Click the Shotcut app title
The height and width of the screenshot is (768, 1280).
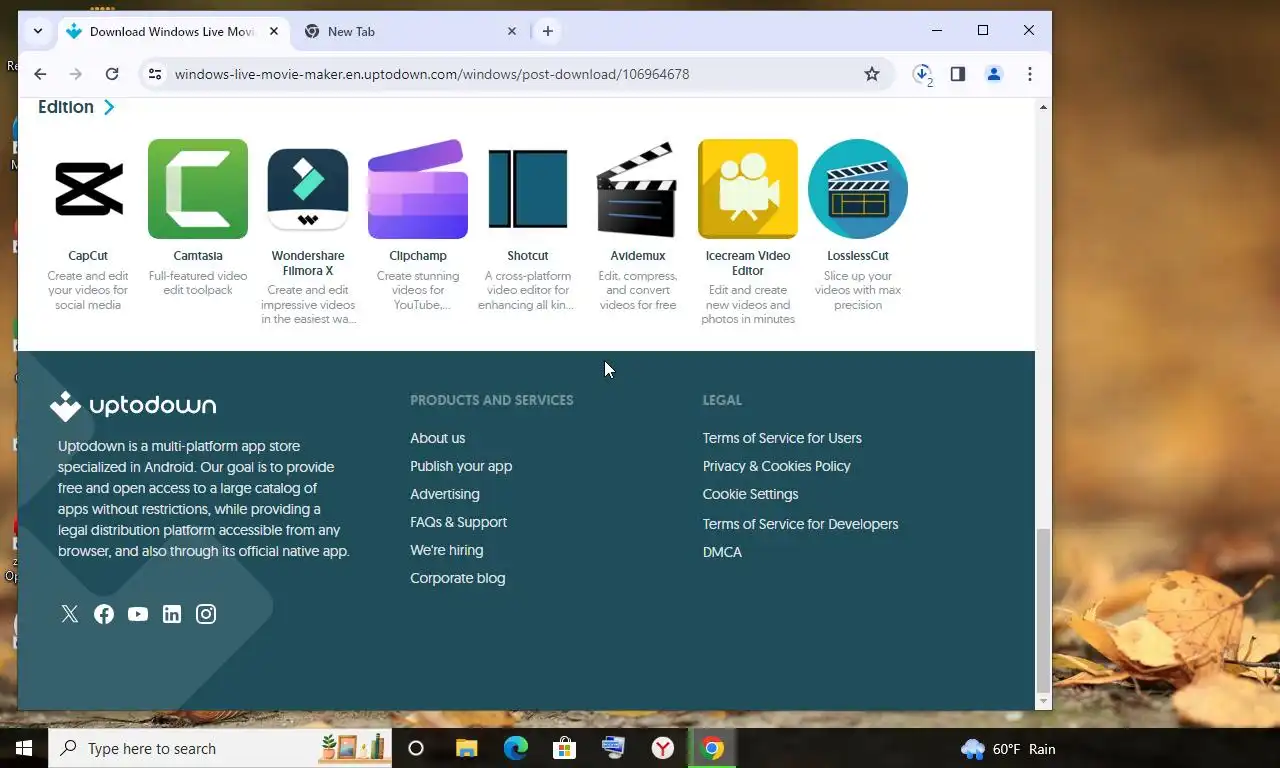(528, 256)
